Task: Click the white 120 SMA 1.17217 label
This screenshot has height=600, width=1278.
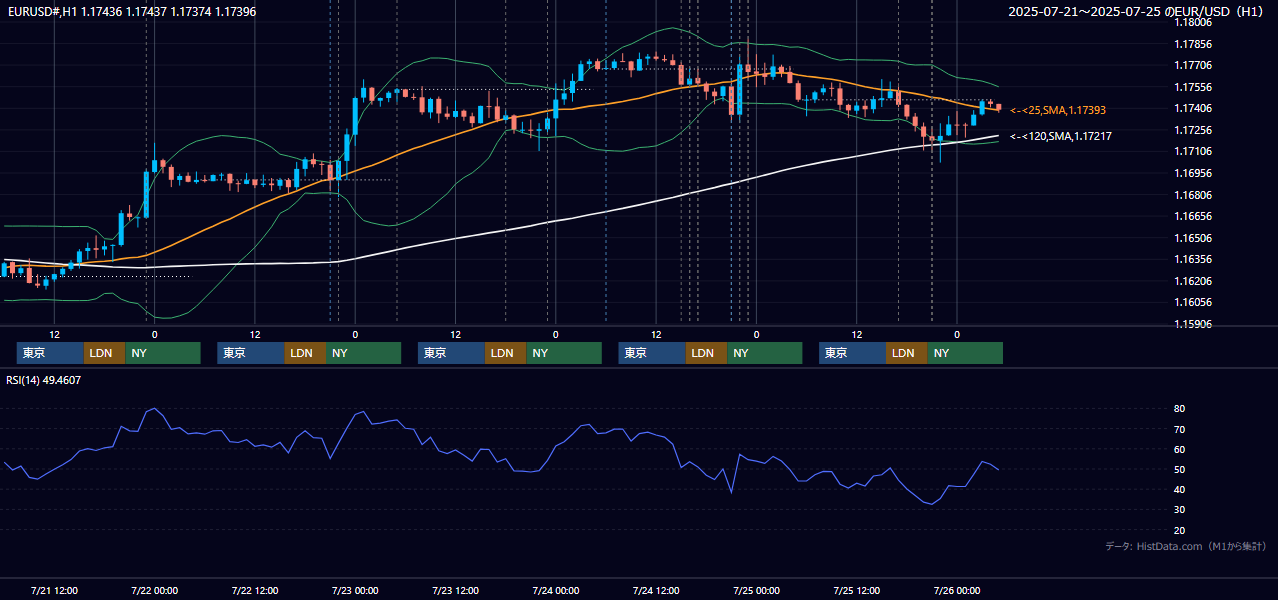Action: pos(1061,136)
